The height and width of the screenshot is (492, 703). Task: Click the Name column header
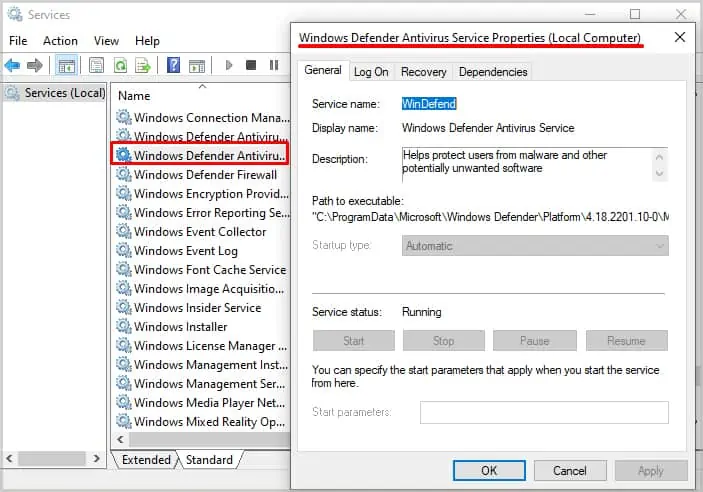(x=134, y=96)
